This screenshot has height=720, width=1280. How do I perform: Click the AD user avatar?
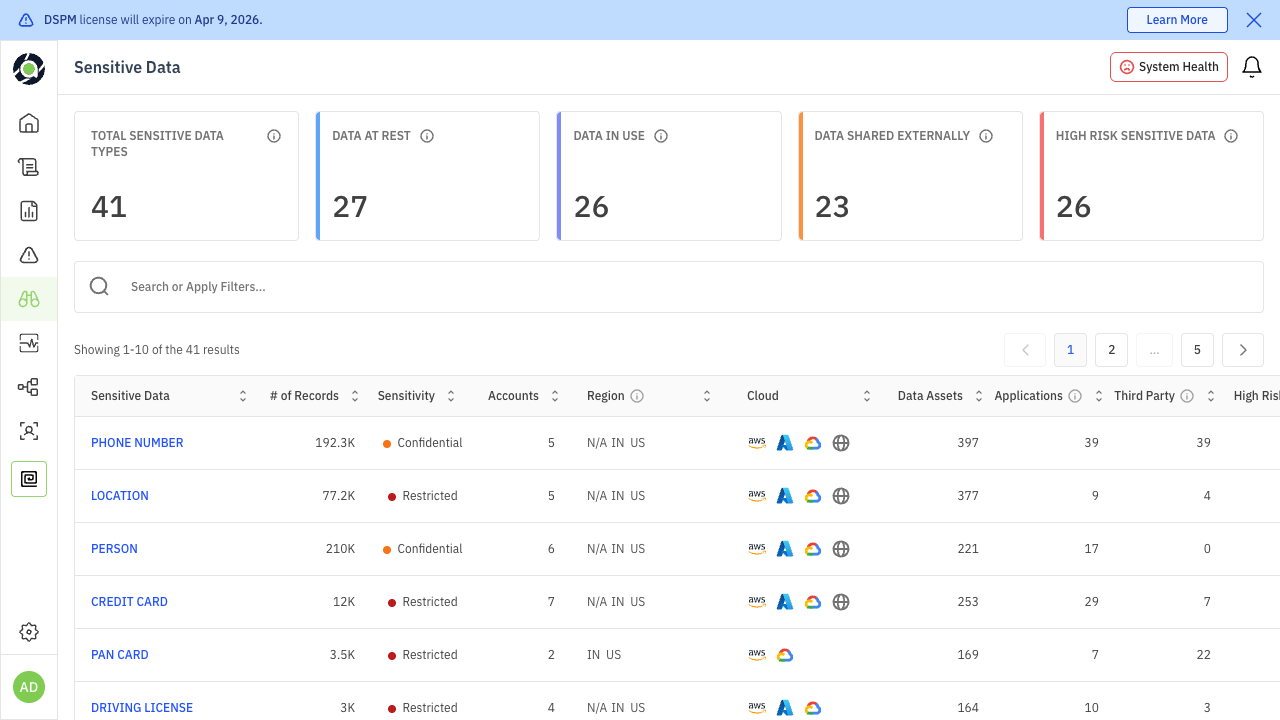pos(29,687)
